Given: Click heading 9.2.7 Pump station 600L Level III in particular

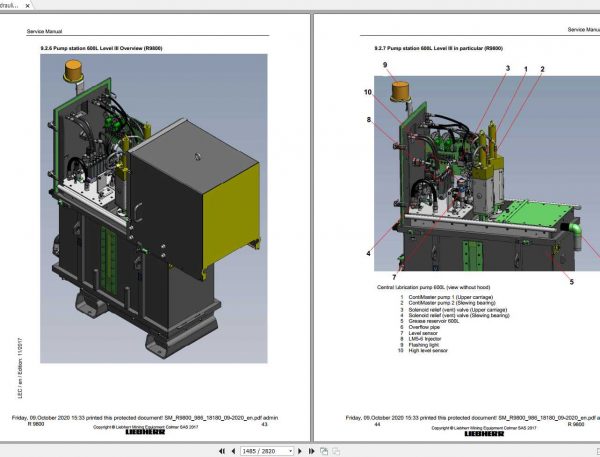Looking at the screenshot, I should (x=439, y=48).
